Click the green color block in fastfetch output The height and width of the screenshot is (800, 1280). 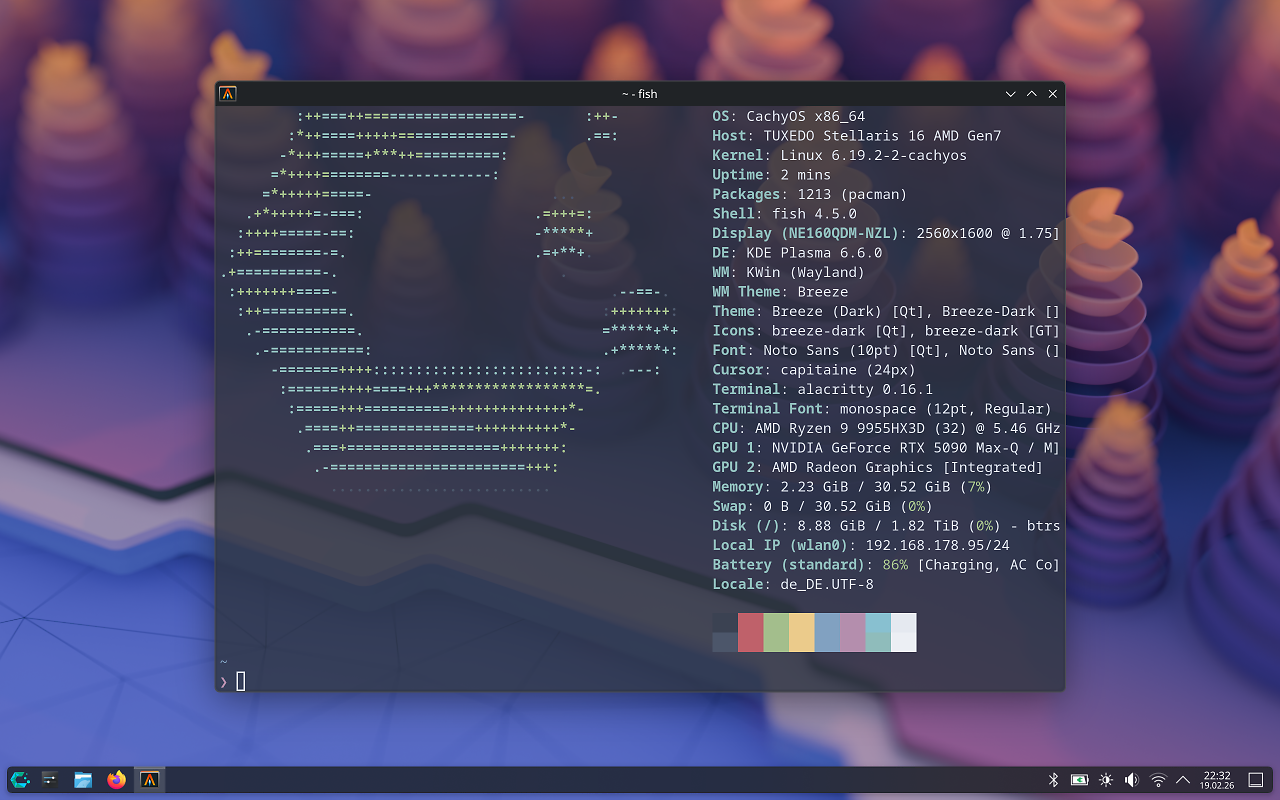(x=776, y=633)
